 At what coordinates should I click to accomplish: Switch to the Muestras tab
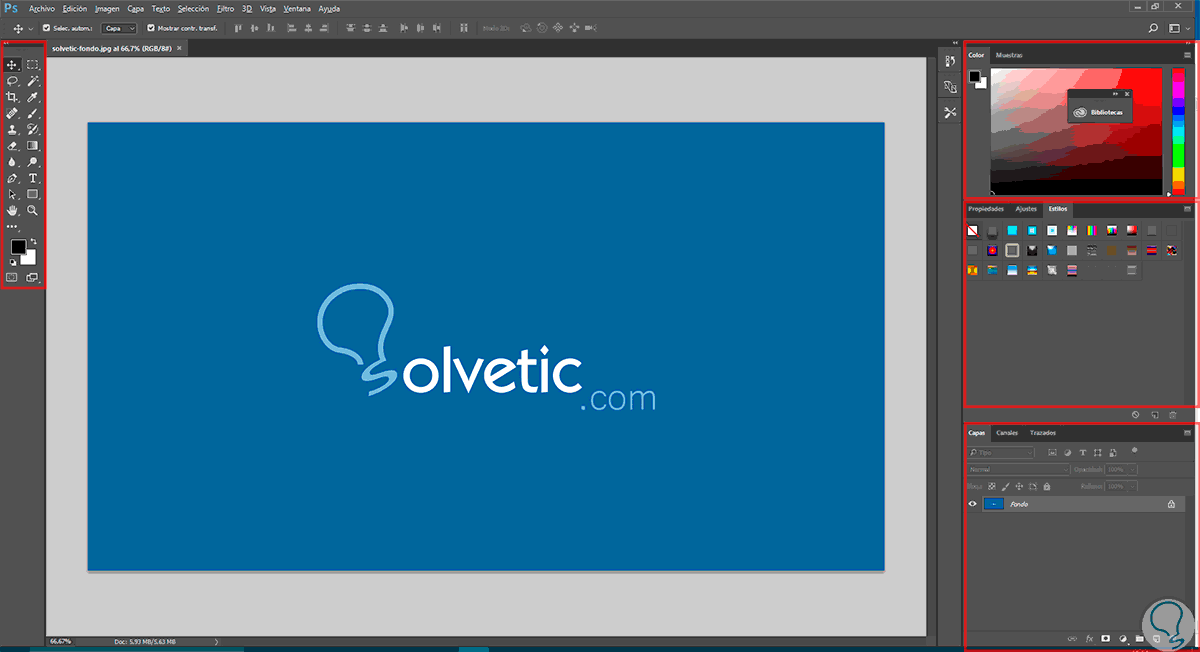tap(1009, 55)
